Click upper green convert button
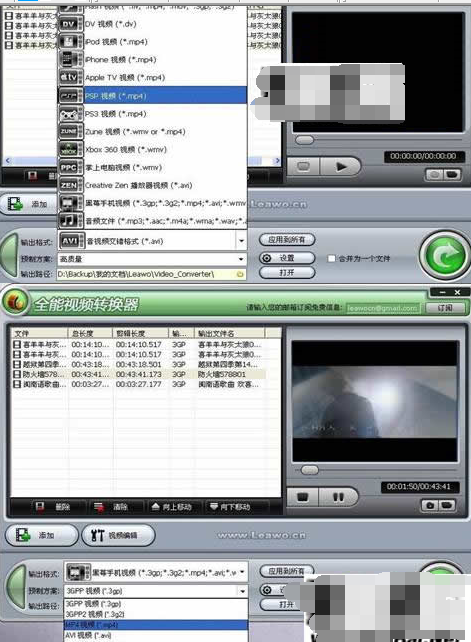This screenshot has width=471, height=642. coord(446,256)
